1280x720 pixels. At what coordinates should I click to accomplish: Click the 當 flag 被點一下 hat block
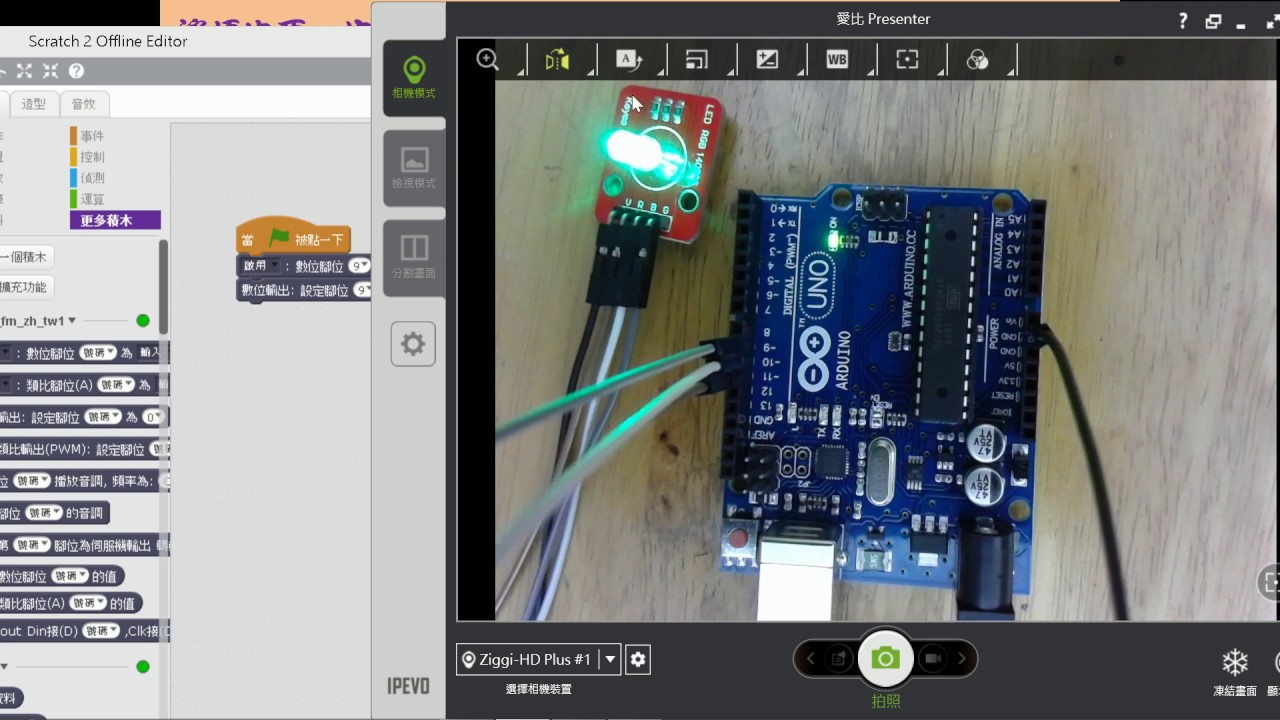click(293, 238)
